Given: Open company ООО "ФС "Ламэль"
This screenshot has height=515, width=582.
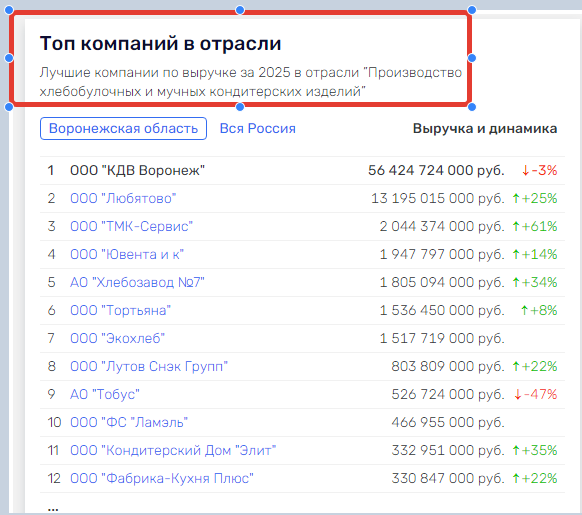Looking at the screenshot, I should click(129, 422).
